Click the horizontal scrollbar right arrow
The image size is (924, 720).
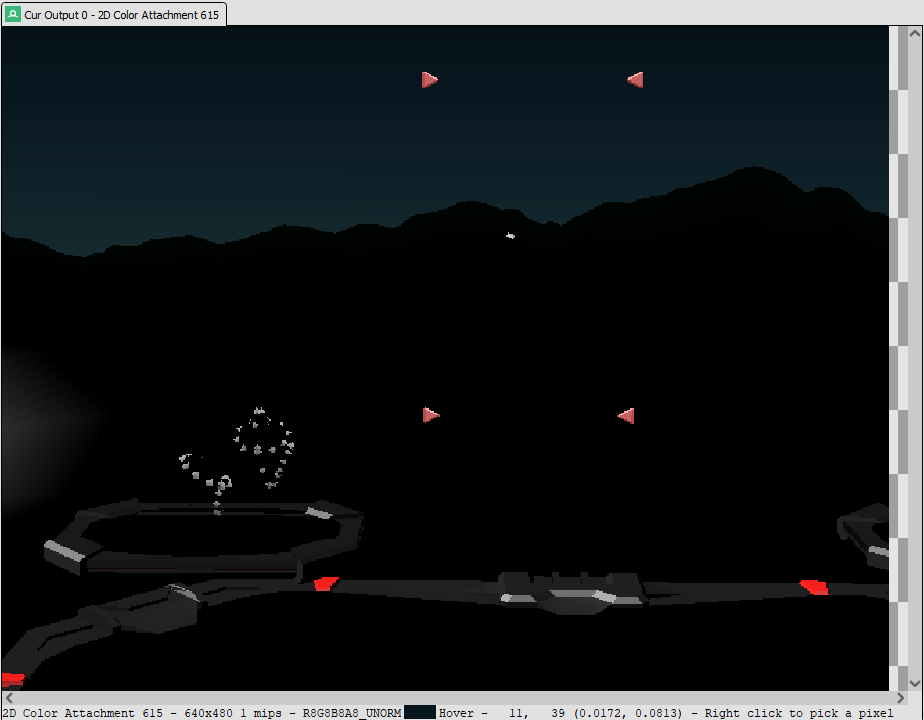(900, 698)
